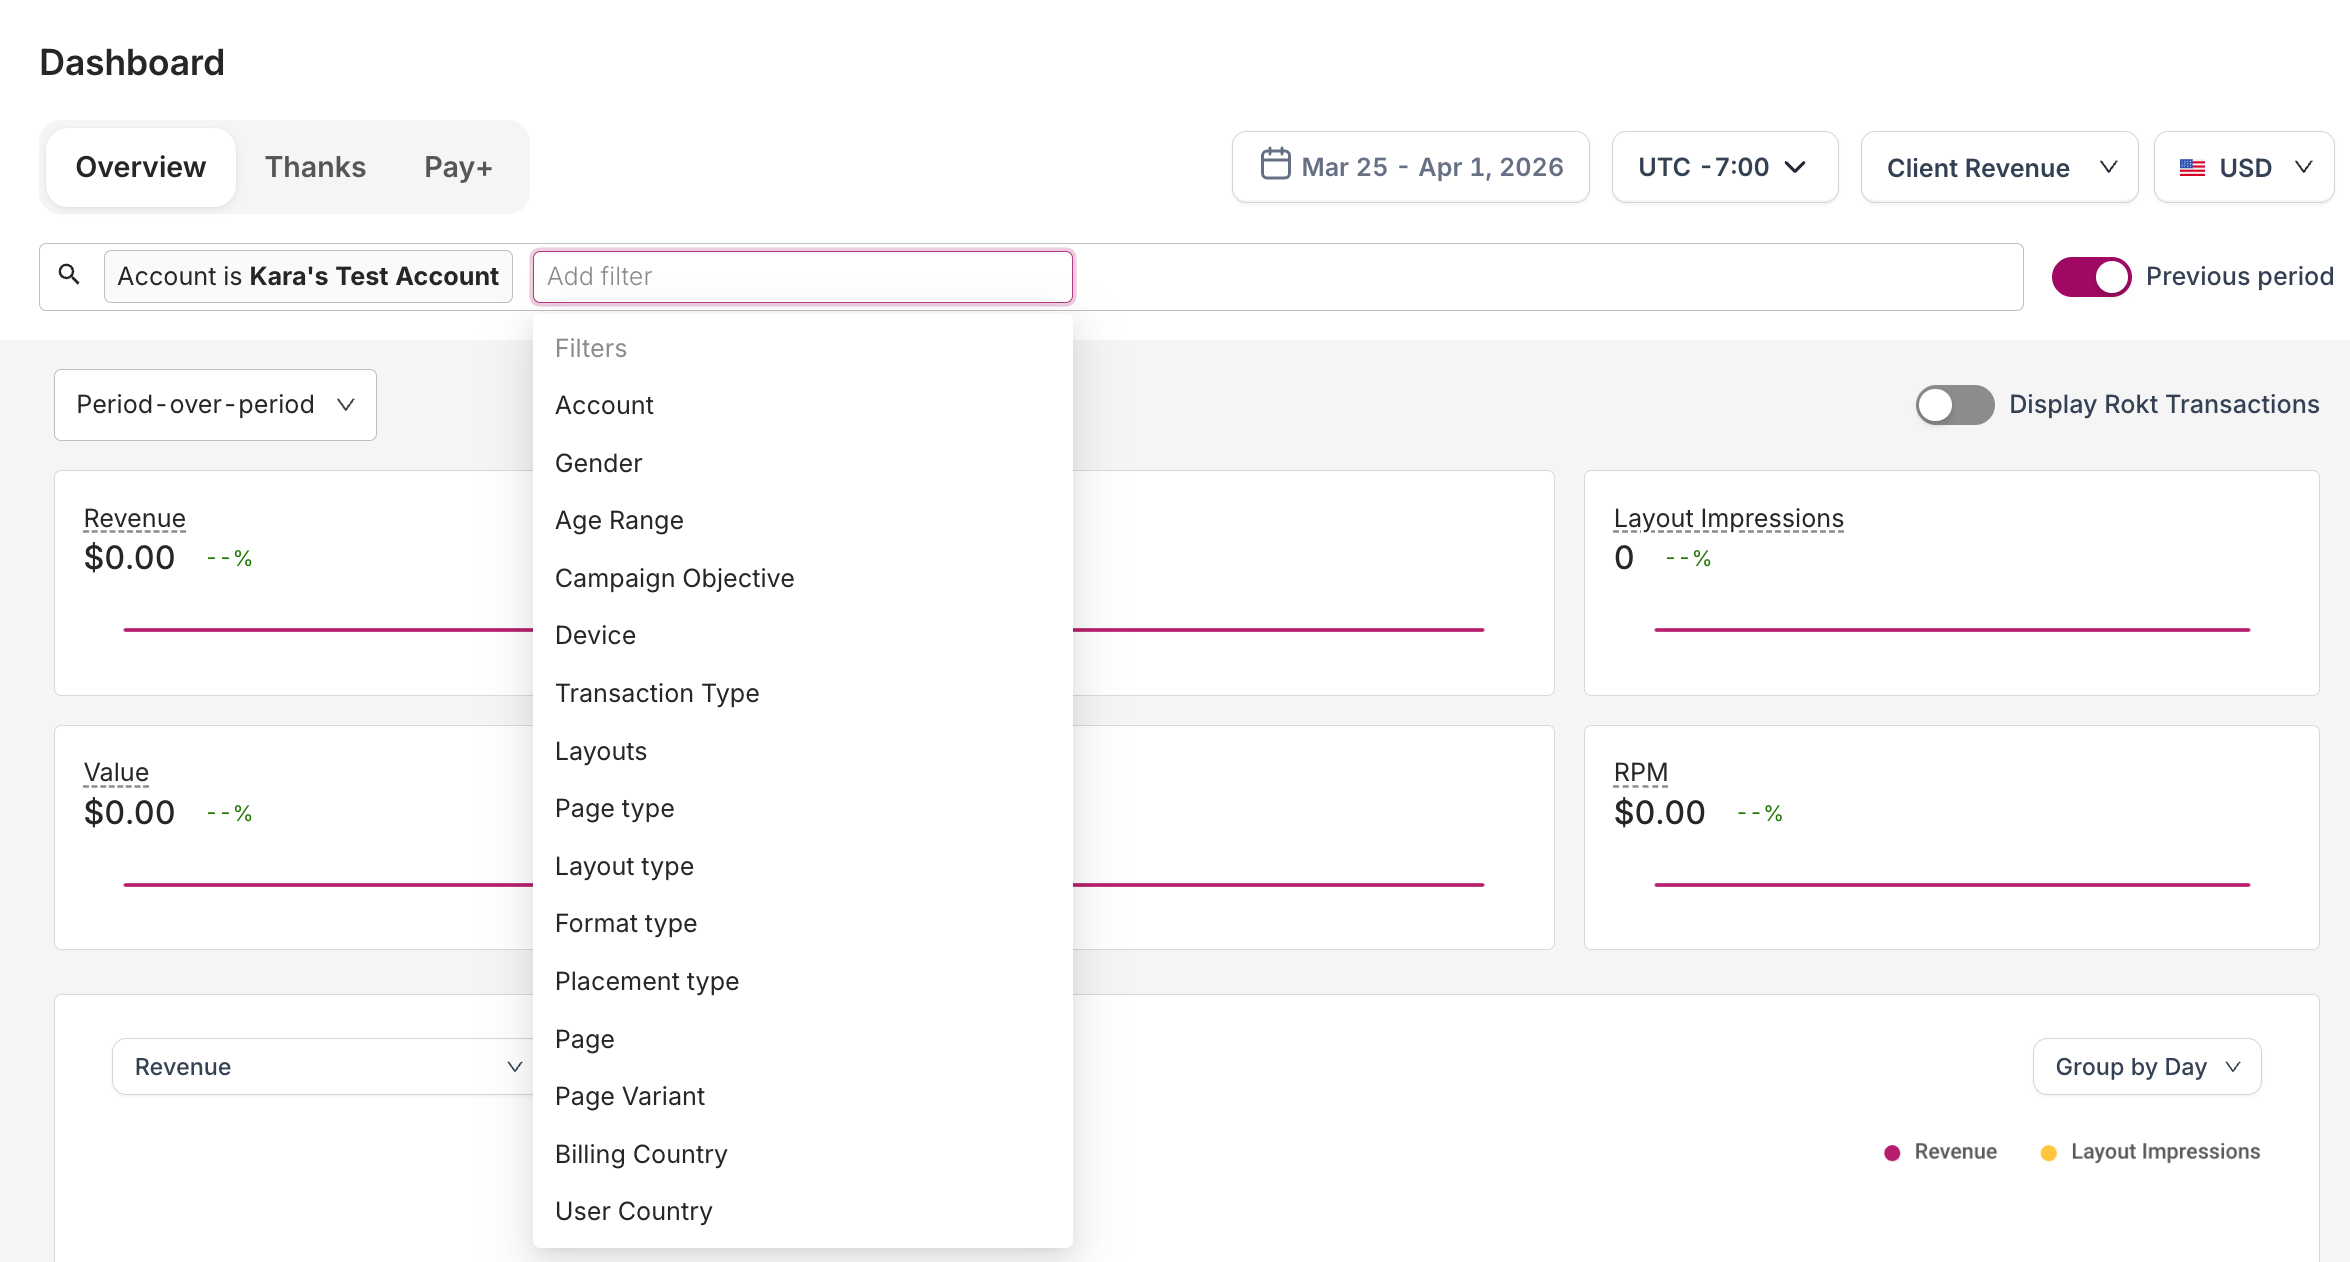Select Billing Country filter option

tap(641, 1154)
